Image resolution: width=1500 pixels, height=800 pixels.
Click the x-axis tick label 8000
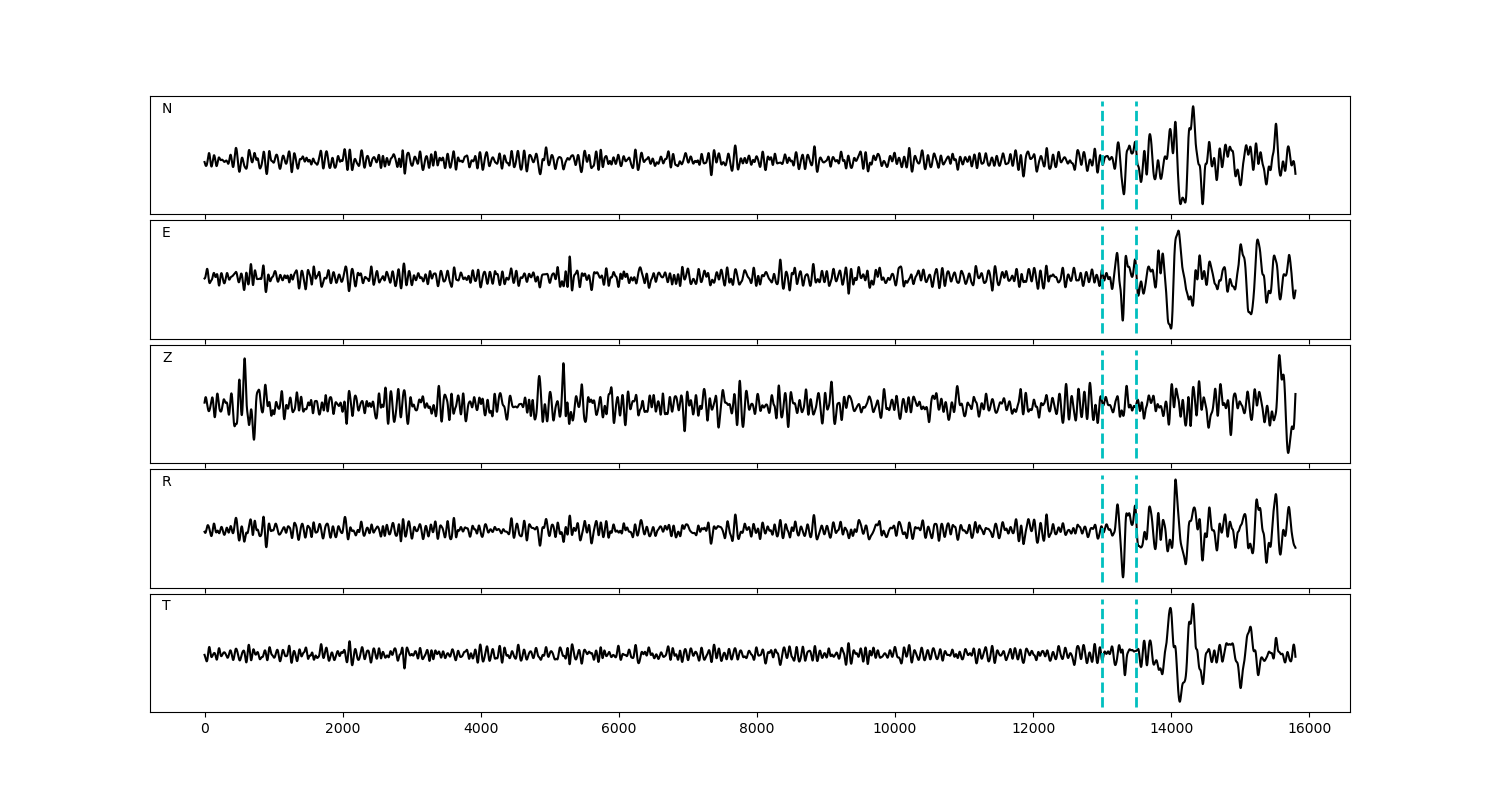click(x=757, y=730)
